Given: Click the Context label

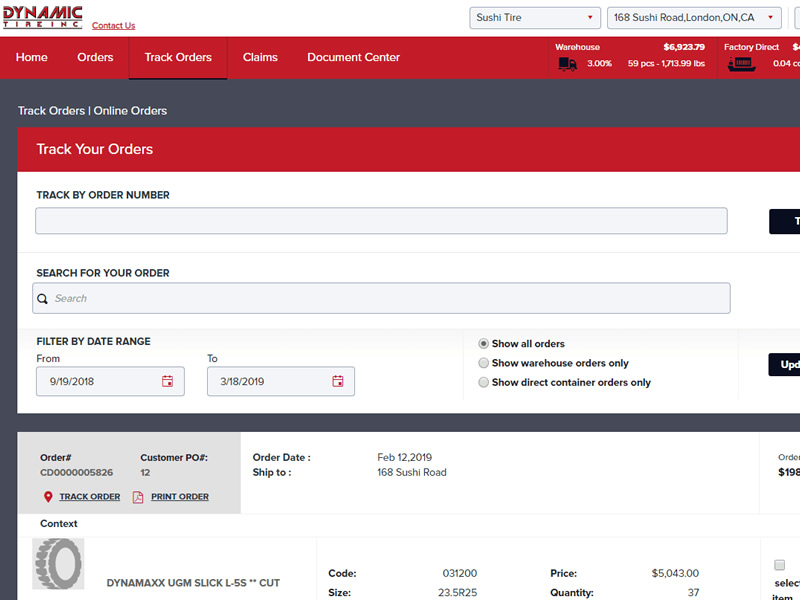Looking at the screenshot, I should point(59,523).
